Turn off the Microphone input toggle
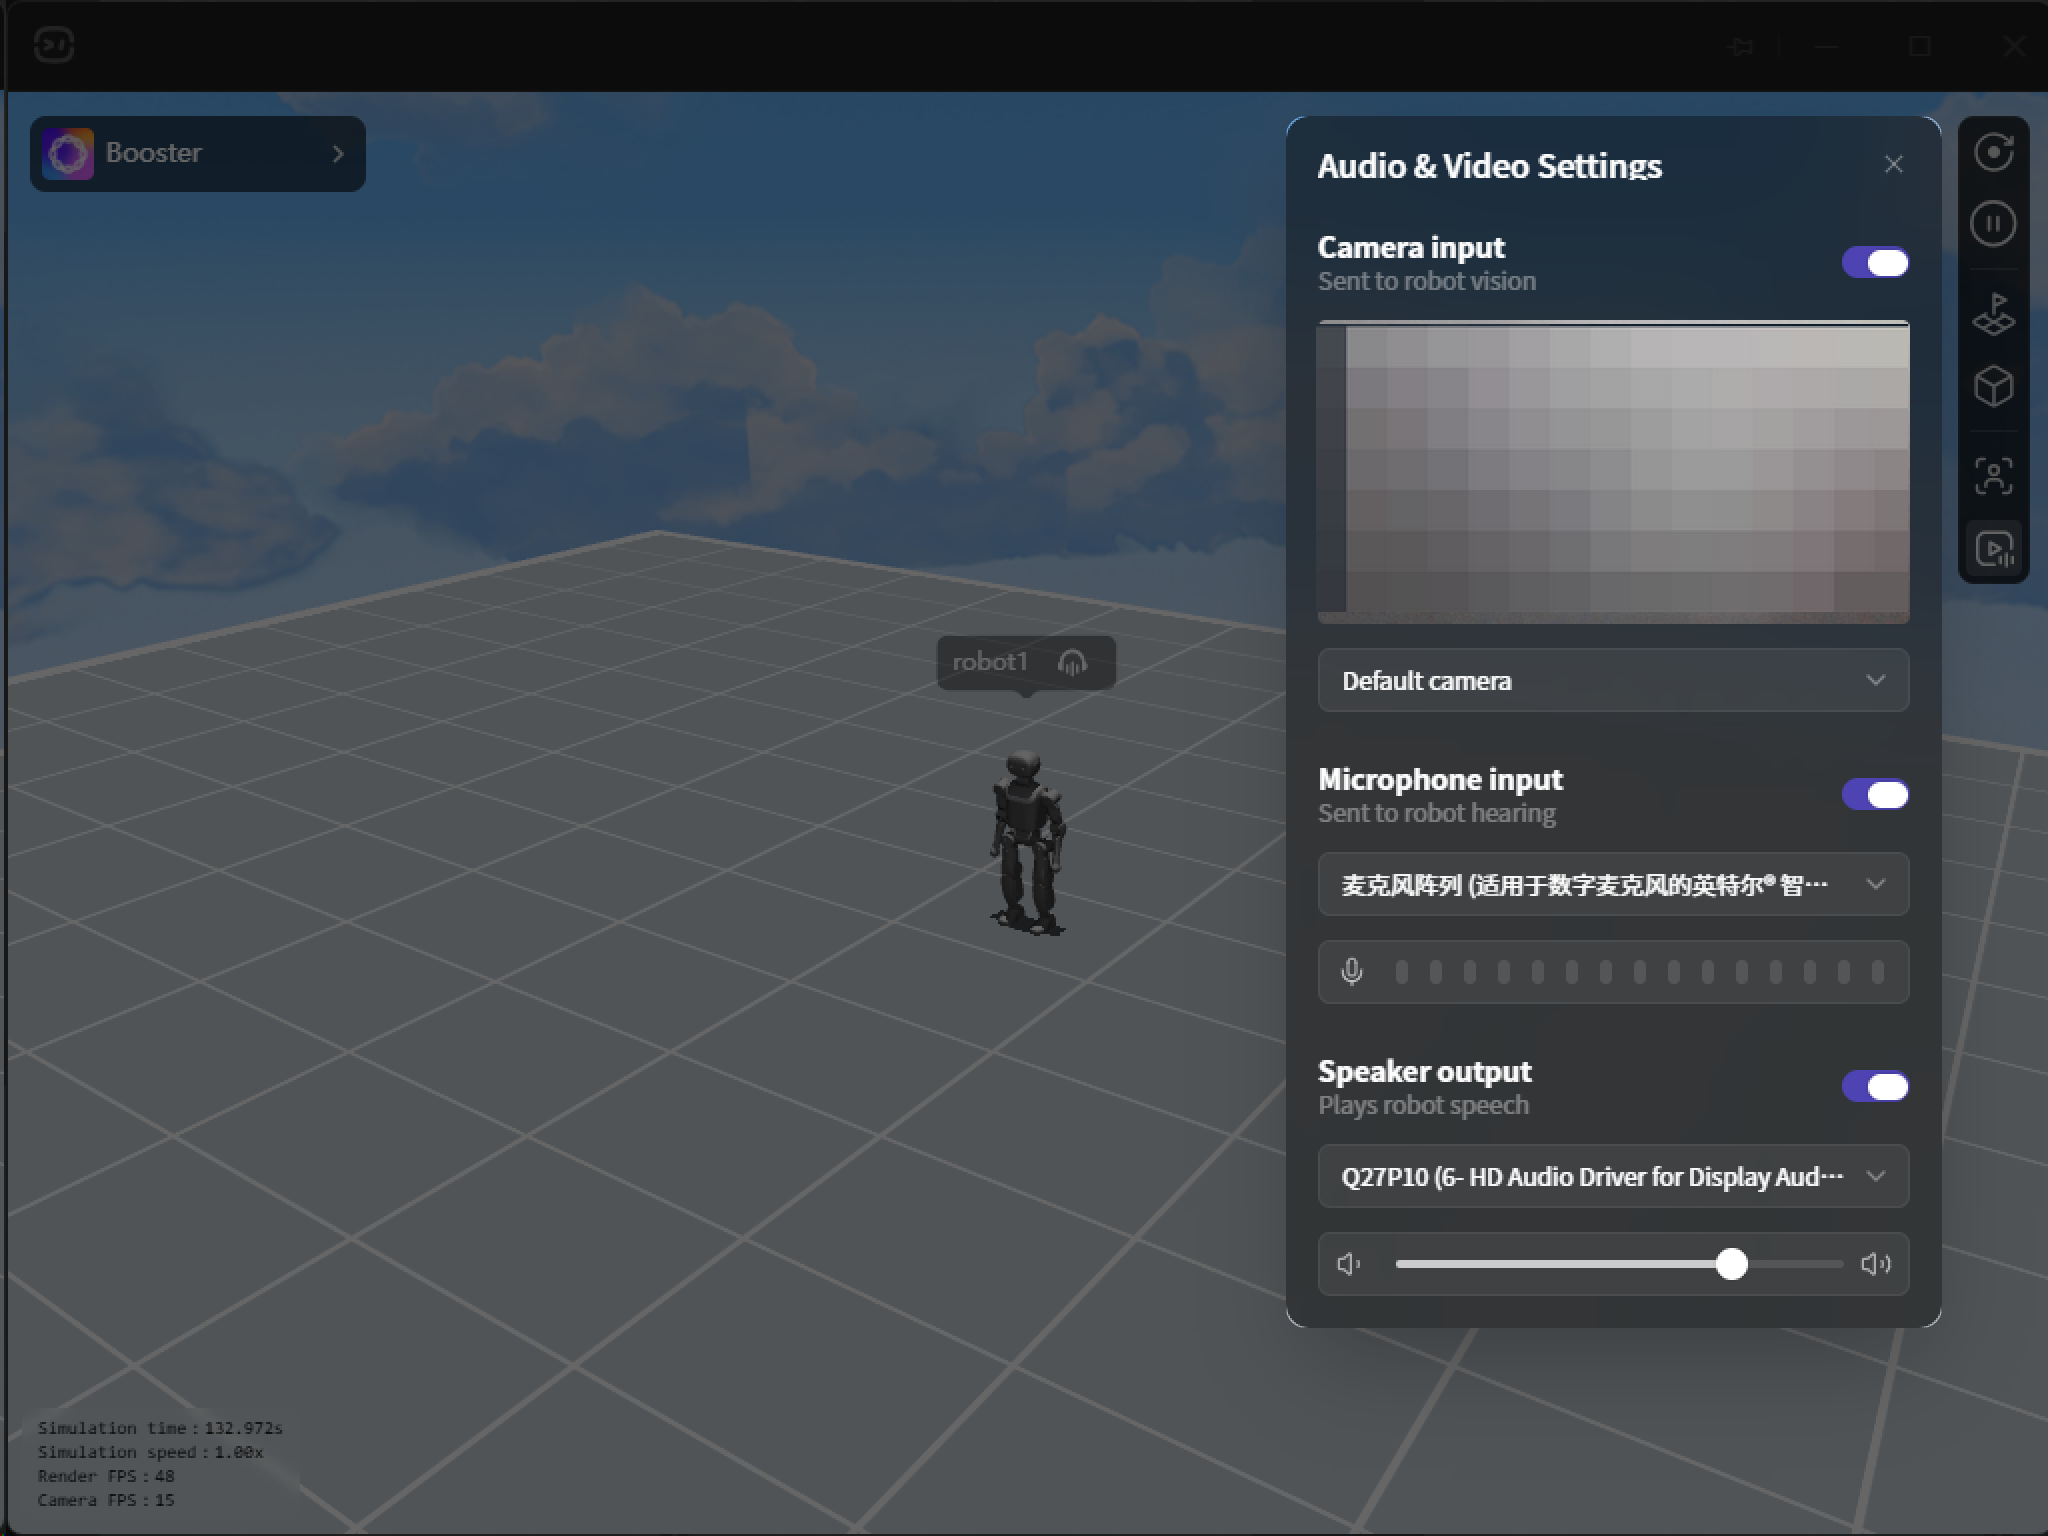This screenshot has width=2048, height=1536. (1875, 795)
